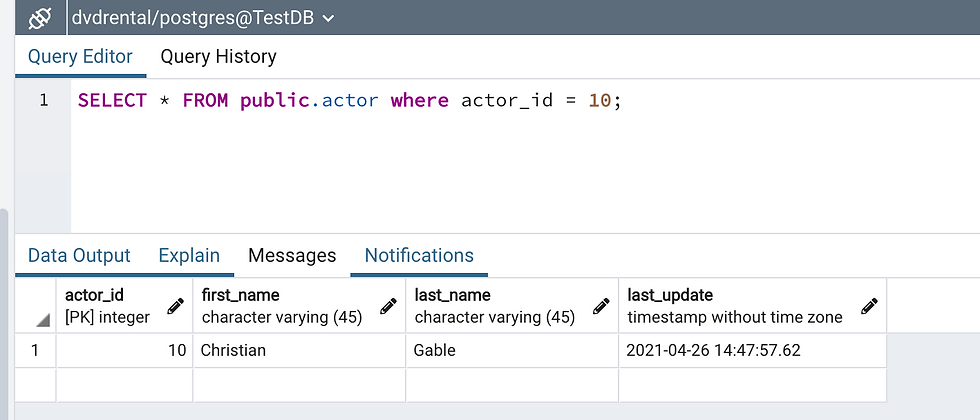Select the actor_id cell with value 10
Image resolution: width=980 pixels, height=420 pixels.
click(124, 351)
